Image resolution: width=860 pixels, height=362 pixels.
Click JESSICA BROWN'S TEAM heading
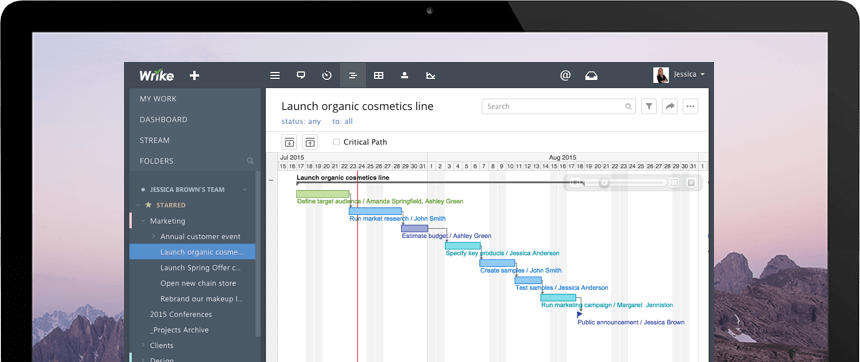pyautogui.click(x=187, y=190)
